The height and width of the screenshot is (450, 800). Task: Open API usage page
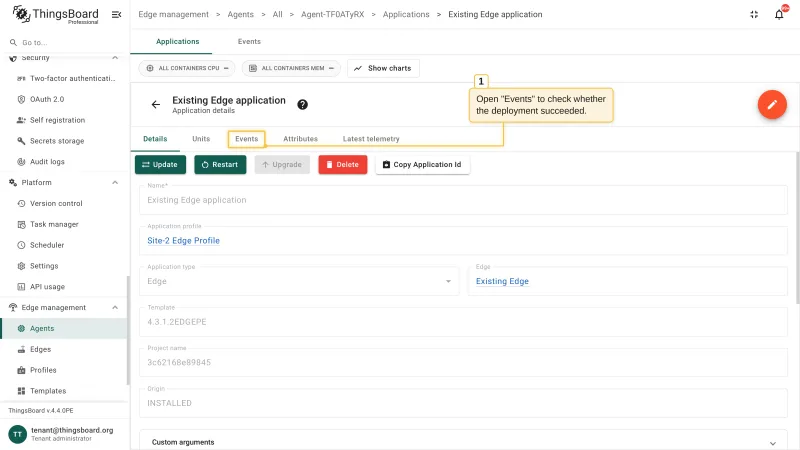(65, 287)
